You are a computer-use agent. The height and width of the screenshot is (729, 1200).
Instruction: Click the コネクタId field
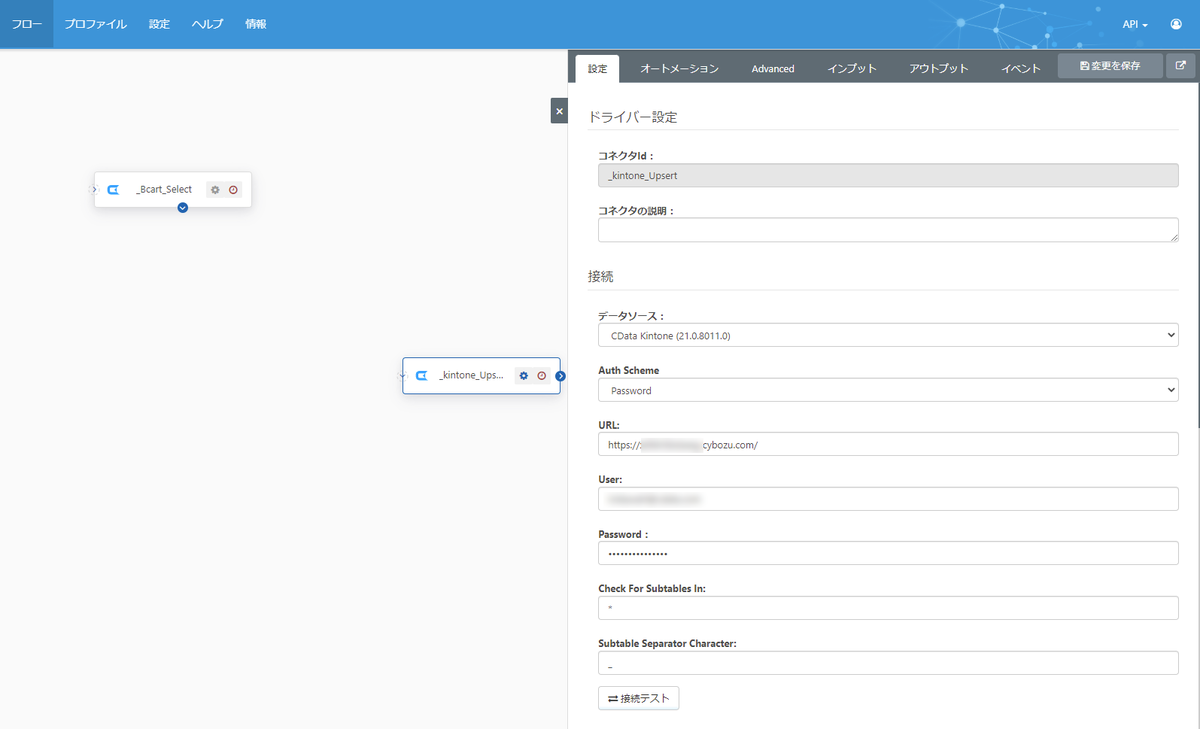coord(888,175)
